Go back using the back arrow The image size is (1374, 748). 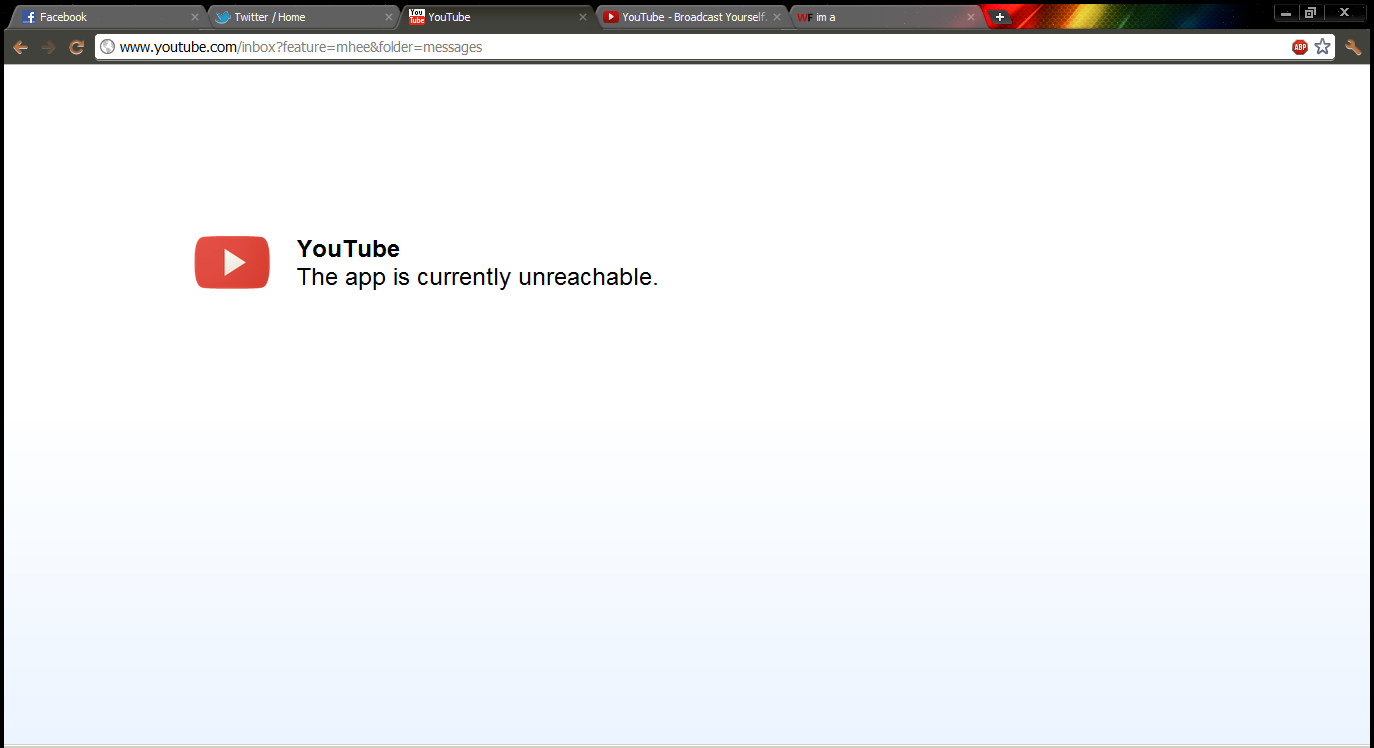click(x=20, y=47)
